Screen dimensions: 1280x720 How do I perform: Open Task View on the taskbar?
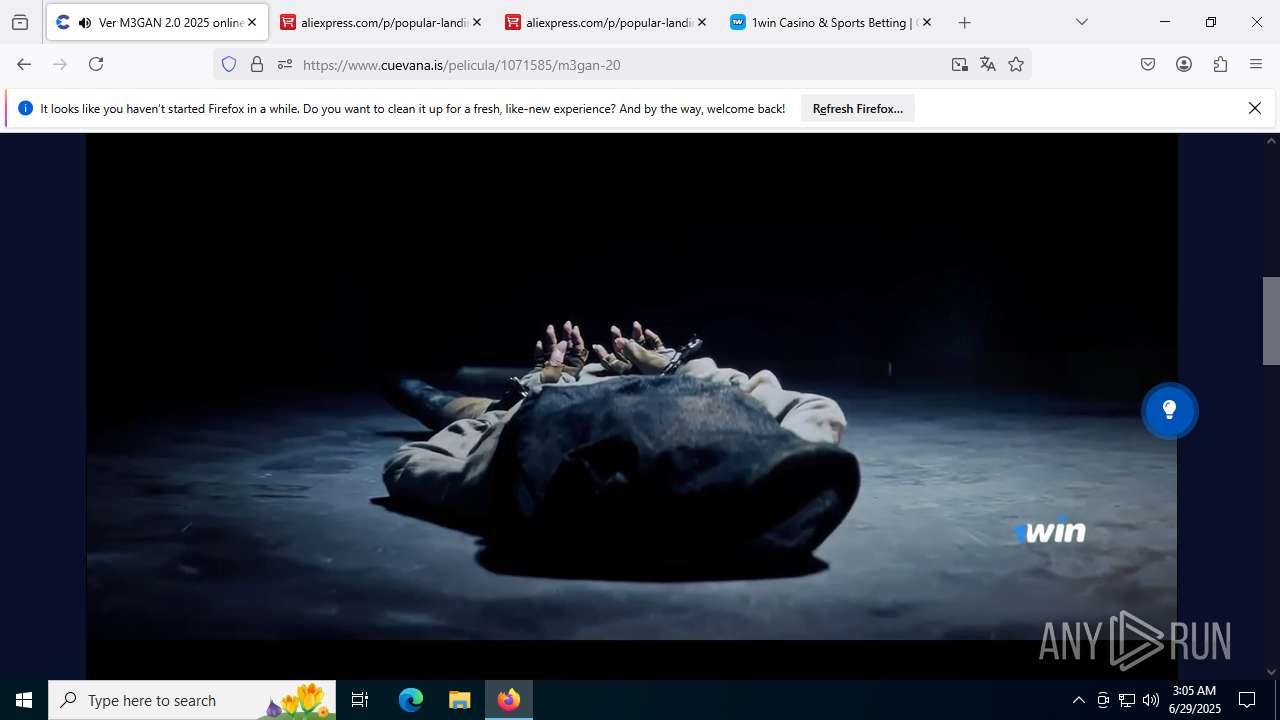(360, 700)
